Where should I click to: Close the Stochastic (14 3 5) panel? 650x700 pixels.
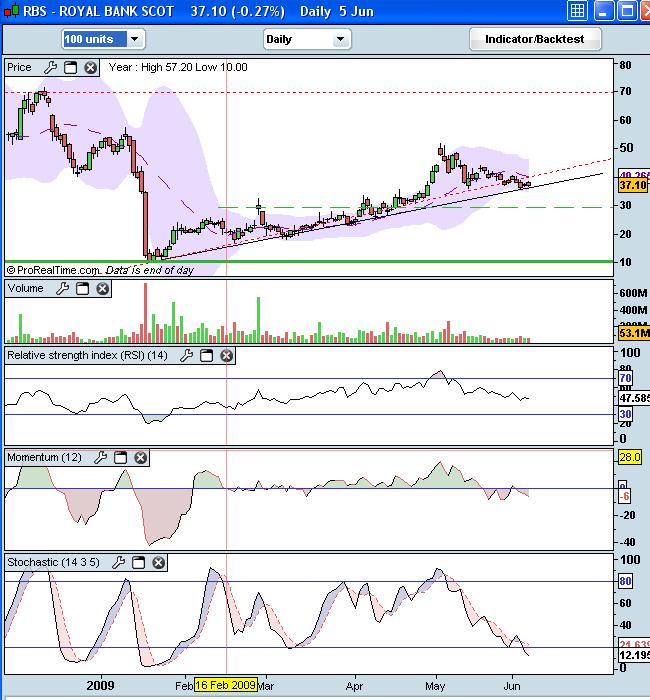[158, 562]
